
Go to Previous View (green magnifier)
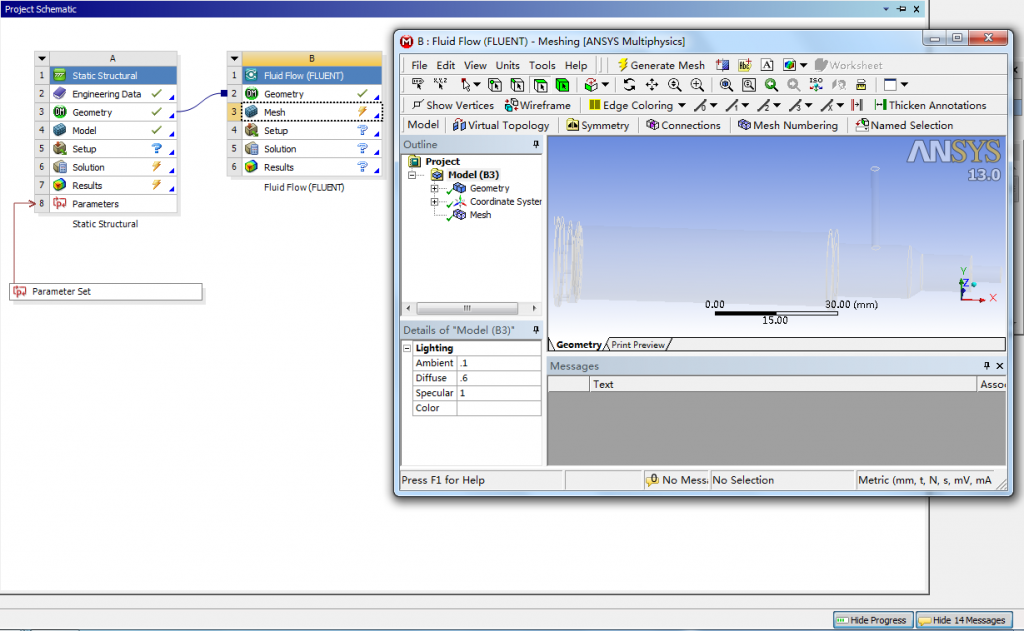coord(771,84)
